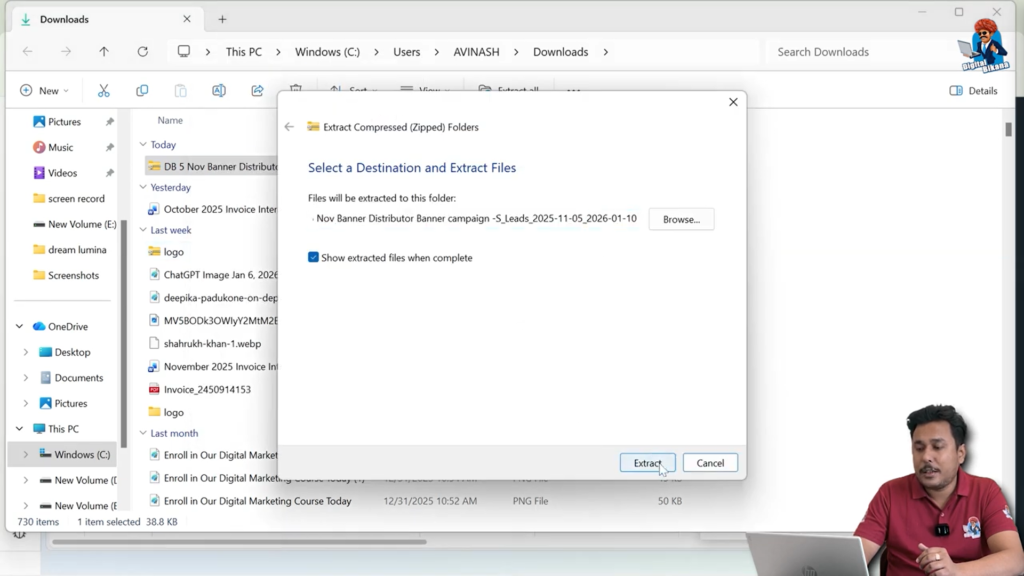Click the back arrow in the extraction dialog

coord(289,127)
